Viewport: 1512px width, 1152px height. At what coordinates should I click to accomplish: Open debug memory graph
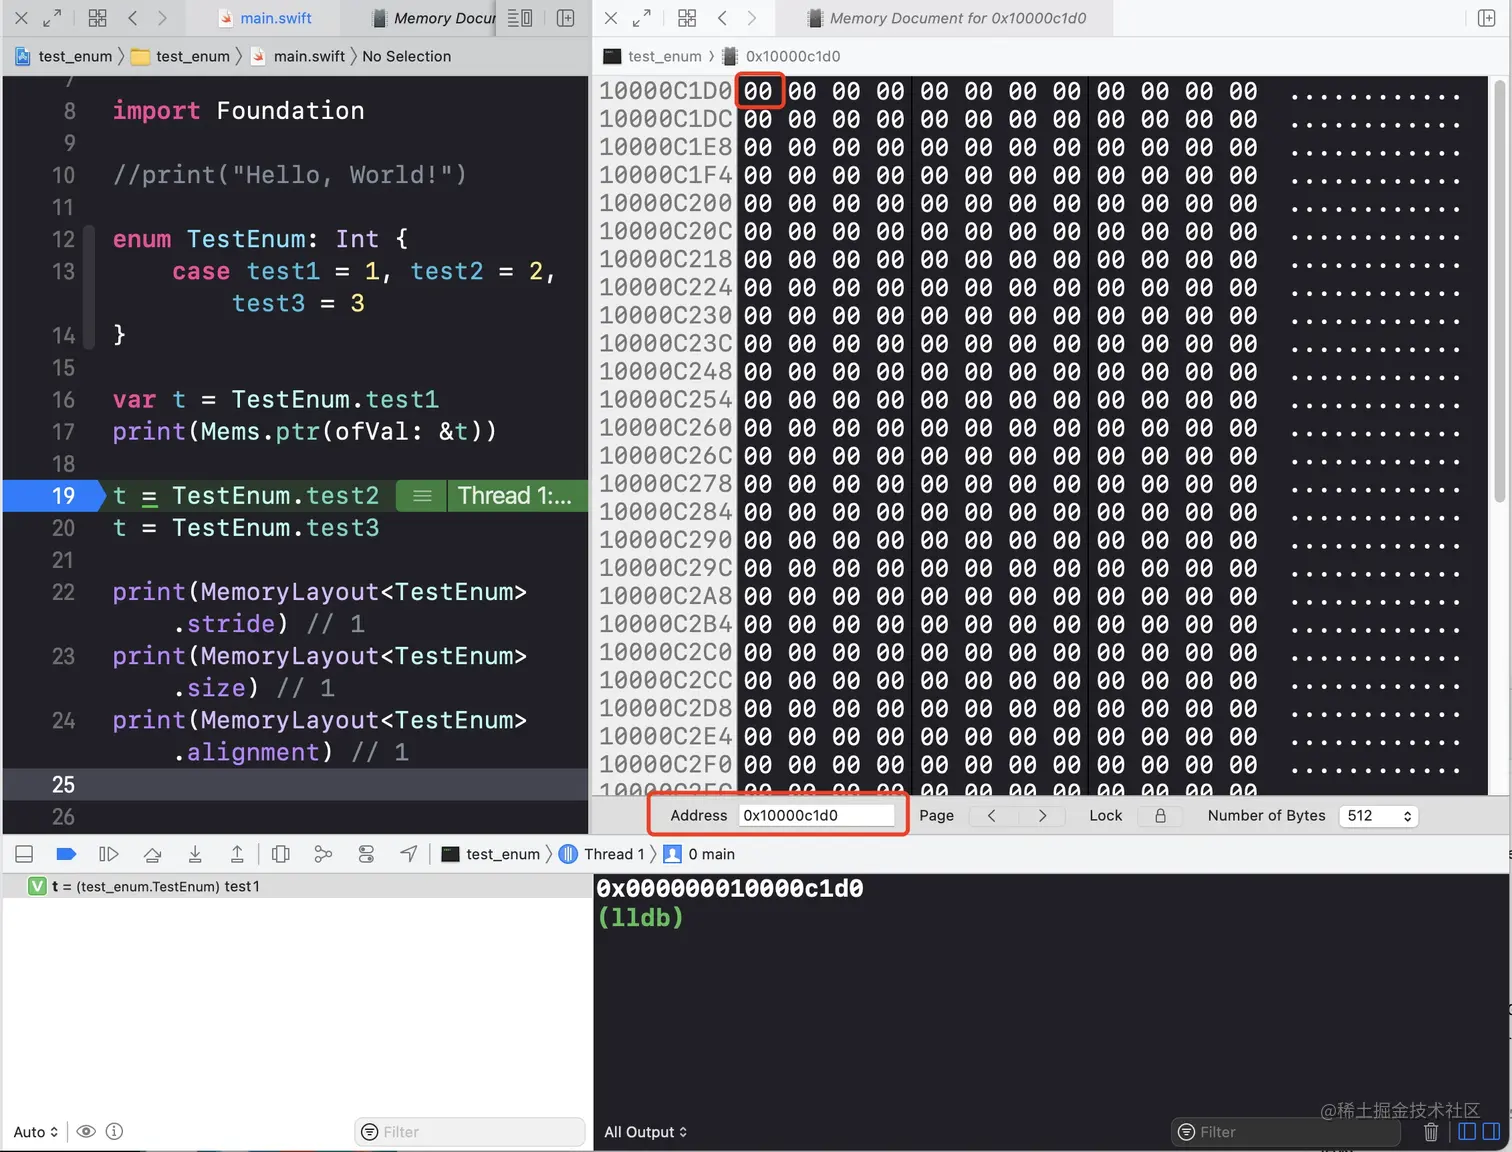tap(323, 854)
